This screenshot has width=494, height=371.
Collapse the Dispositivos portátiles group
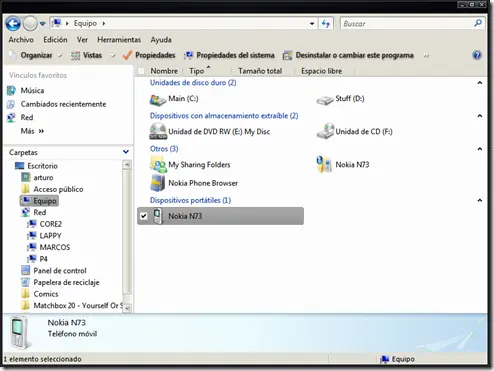(x=480, y=200)
